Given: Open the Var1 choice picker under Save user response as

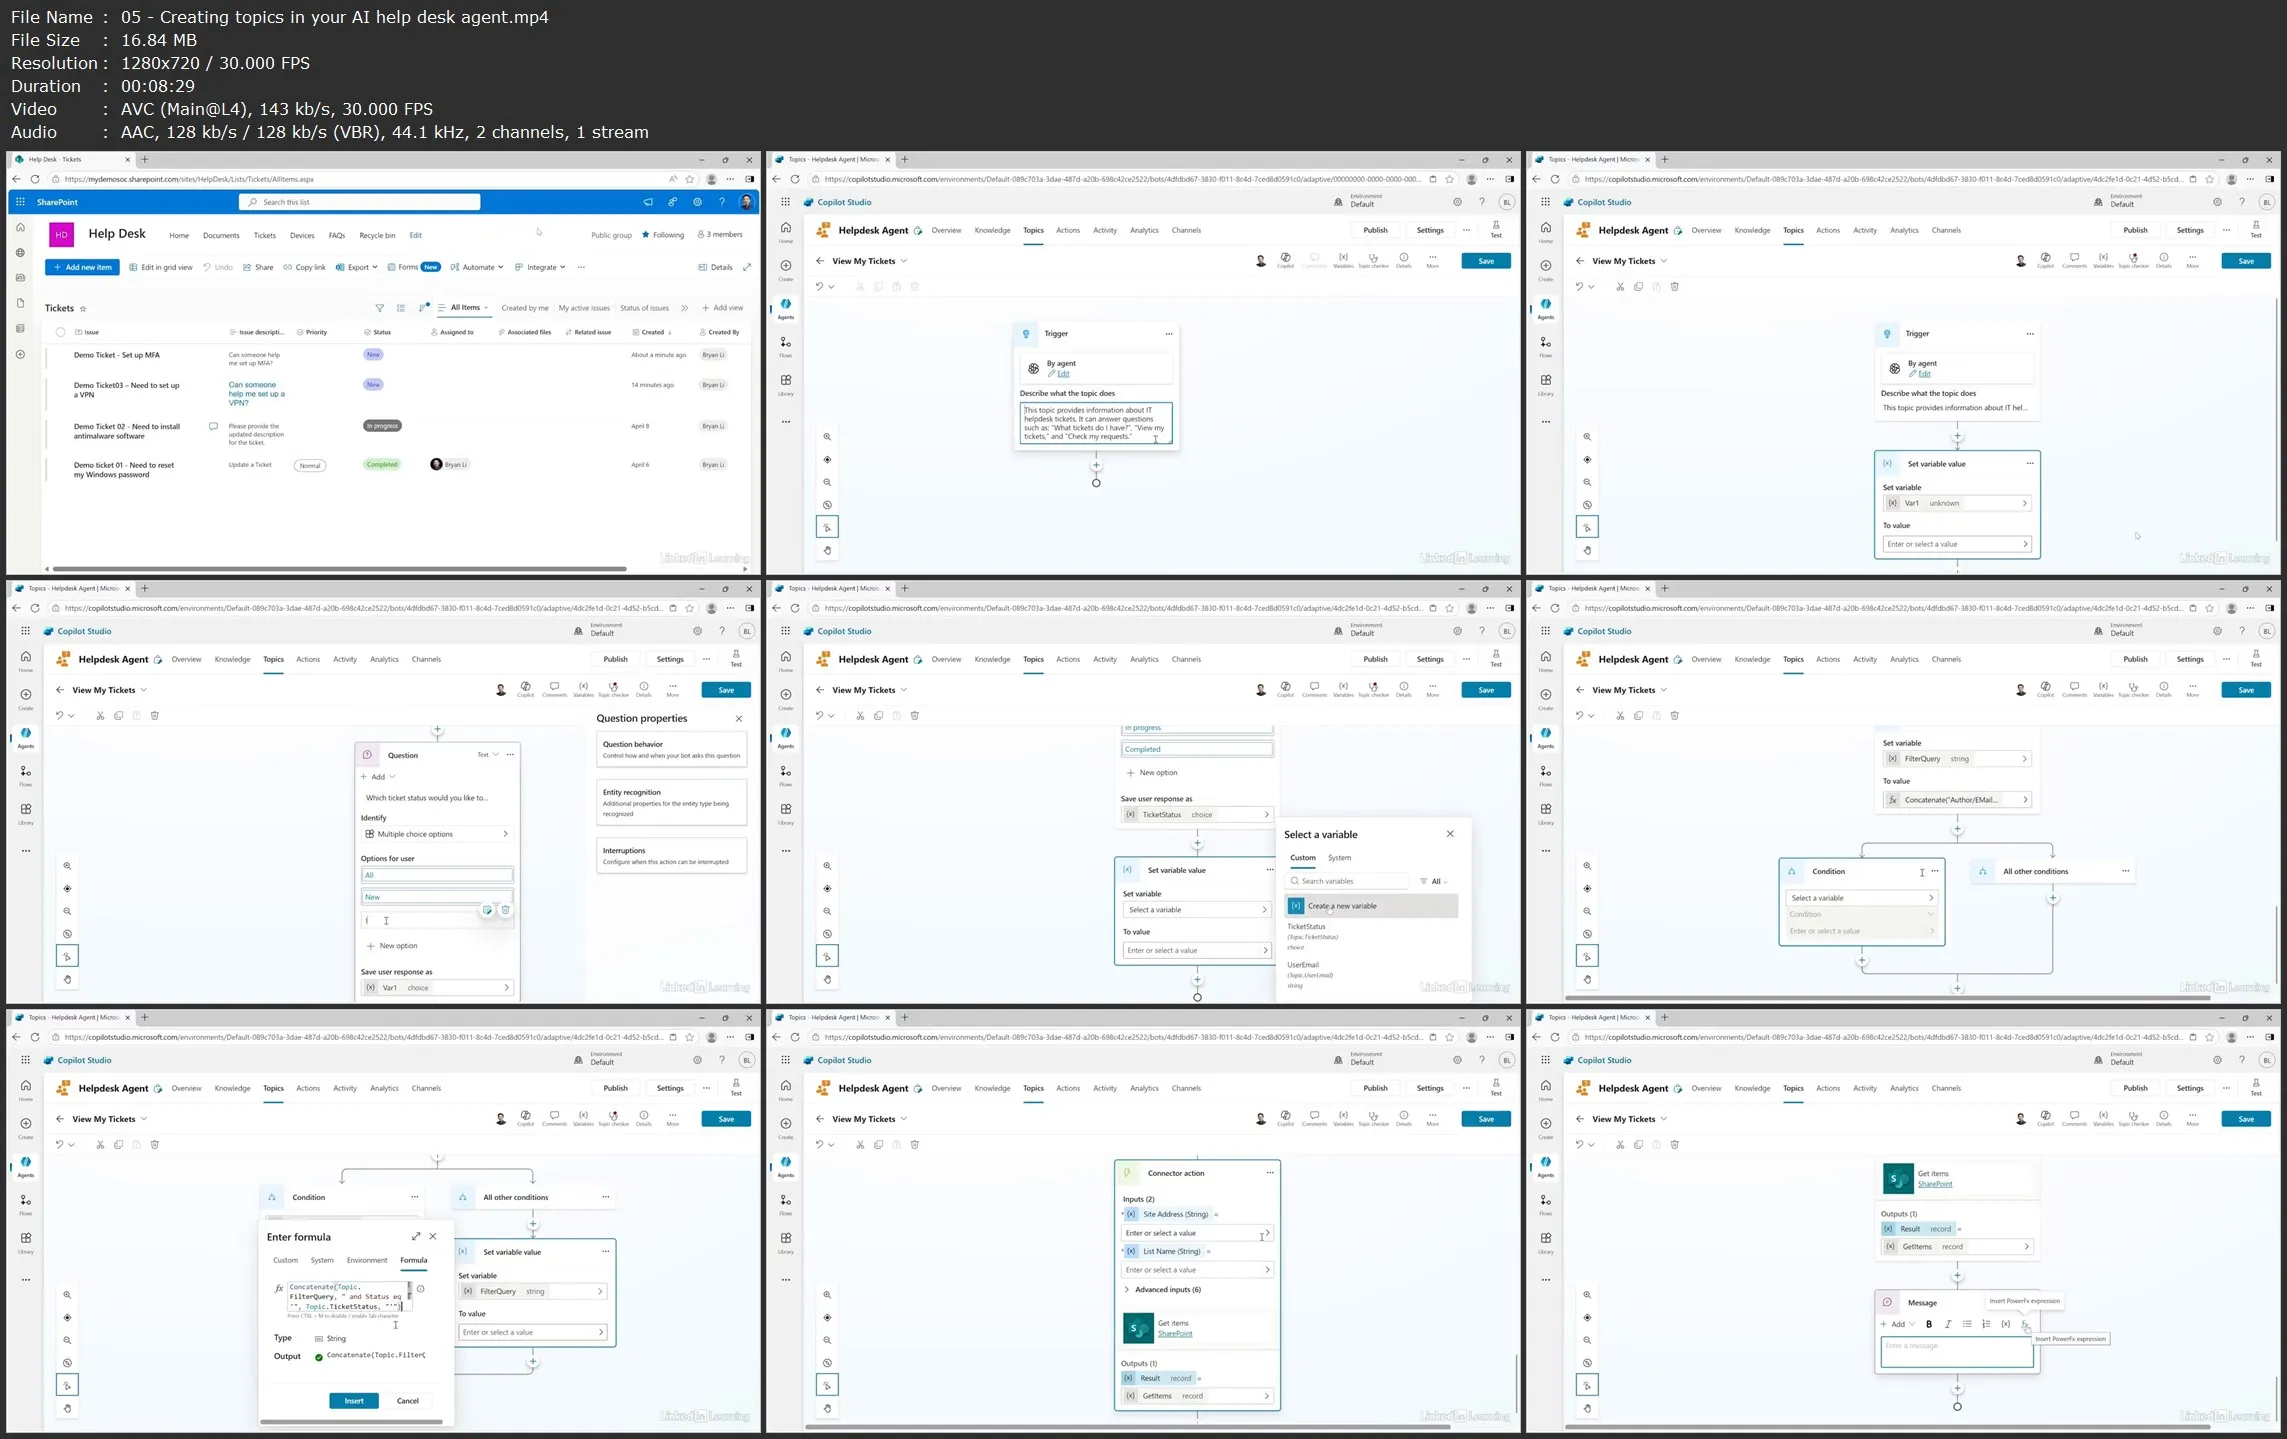Looking at the screenshot, I should click(437, 988).
